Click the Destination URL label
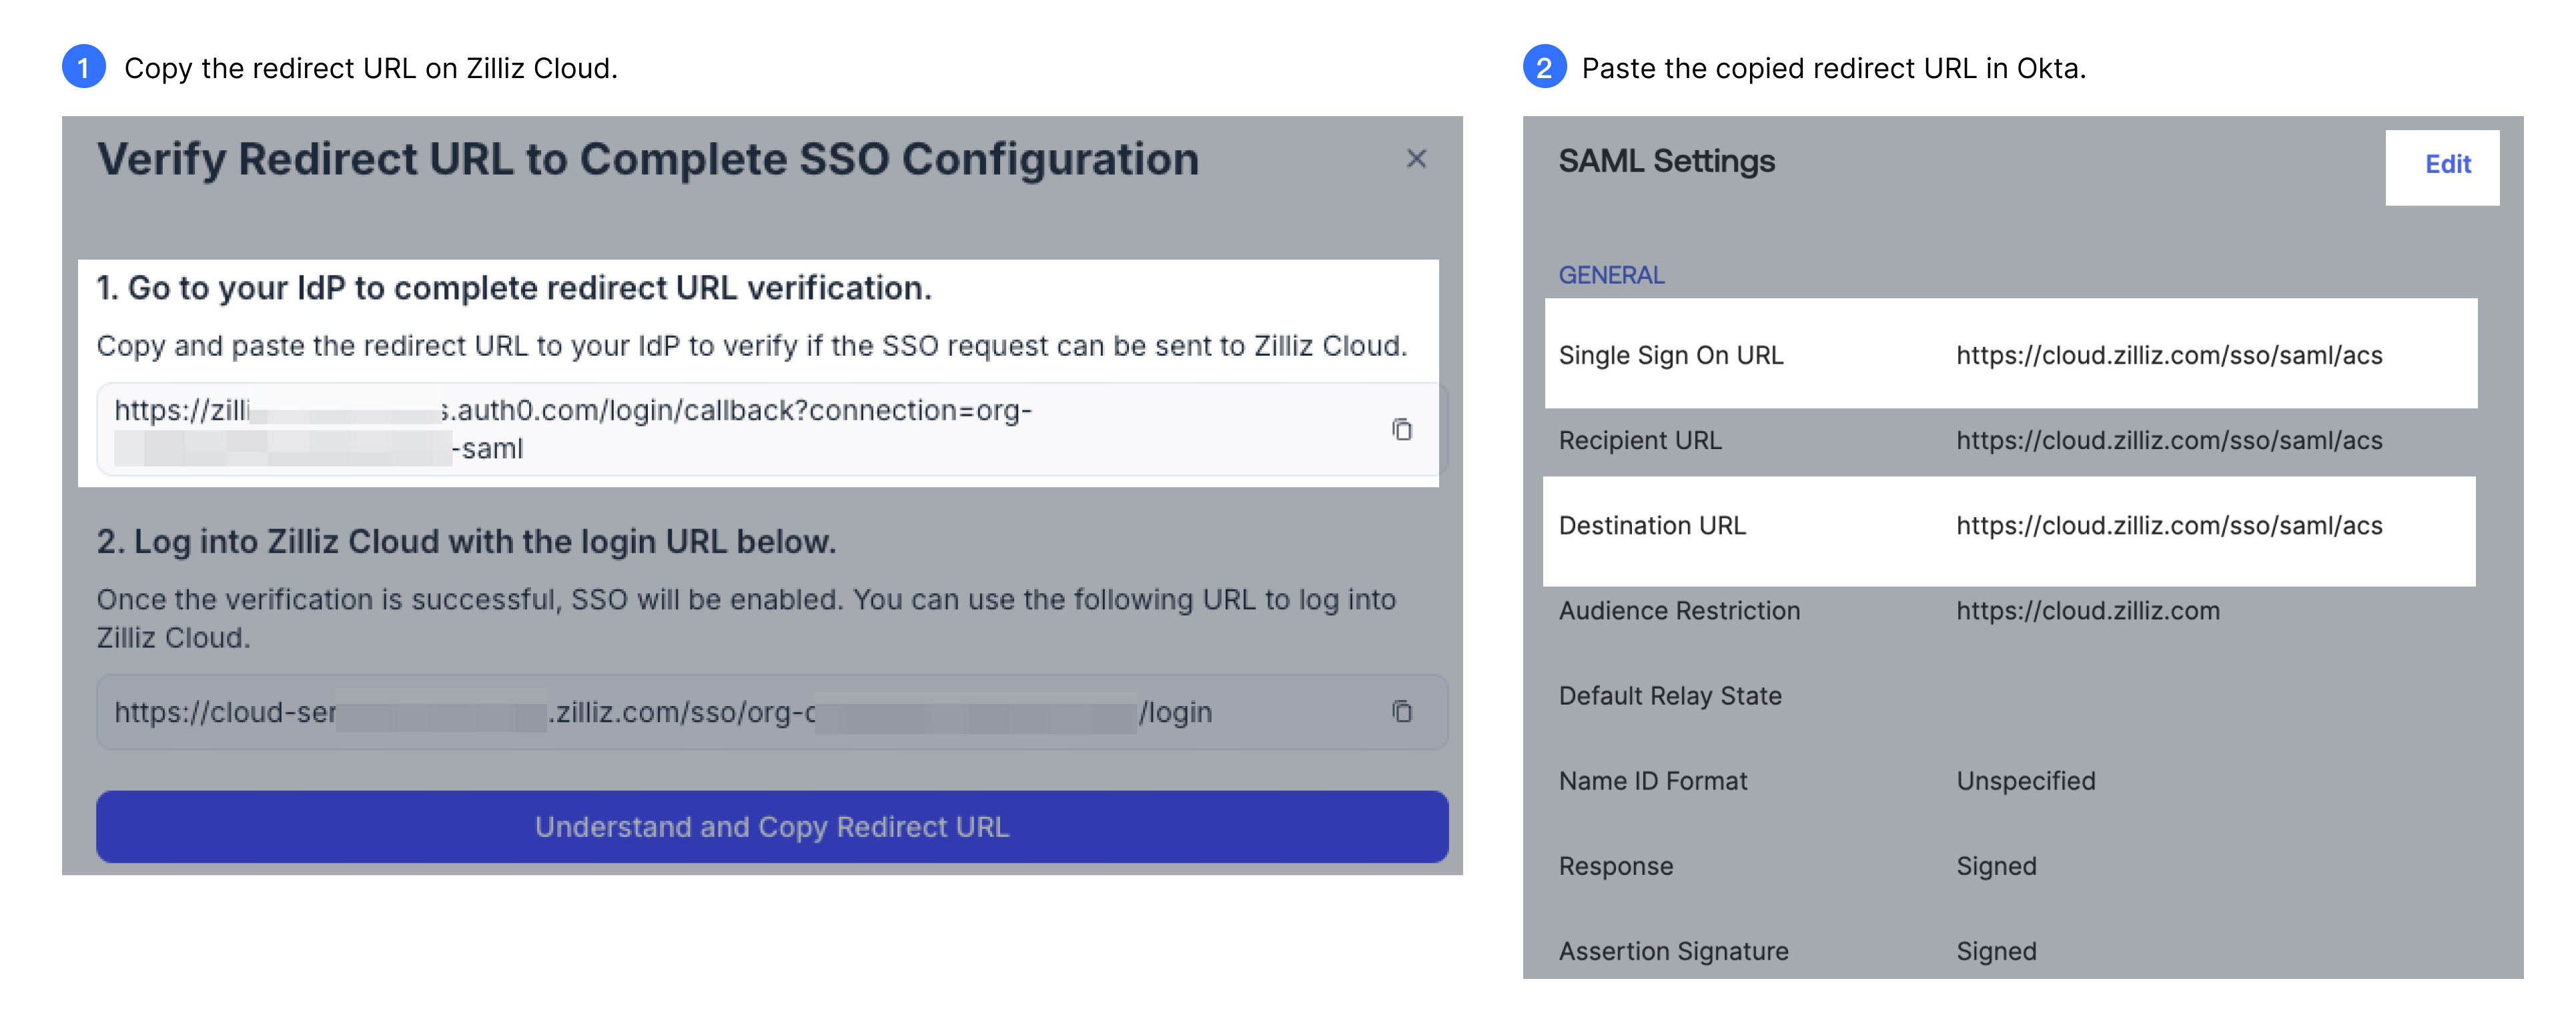The width and height of the screenshot is (2576, 1023). coord(1652,525)
